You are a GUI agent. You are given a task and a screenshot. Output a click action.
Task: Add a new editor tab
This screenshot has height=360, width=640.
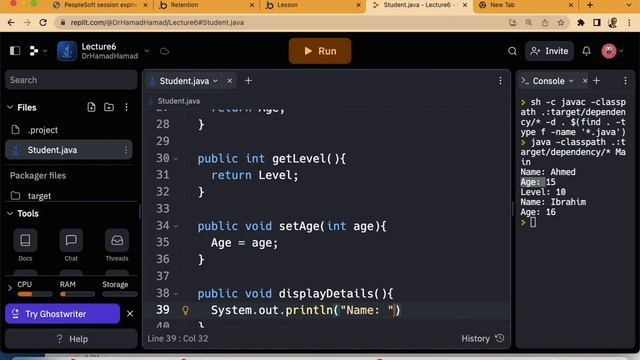coord(248,81)
